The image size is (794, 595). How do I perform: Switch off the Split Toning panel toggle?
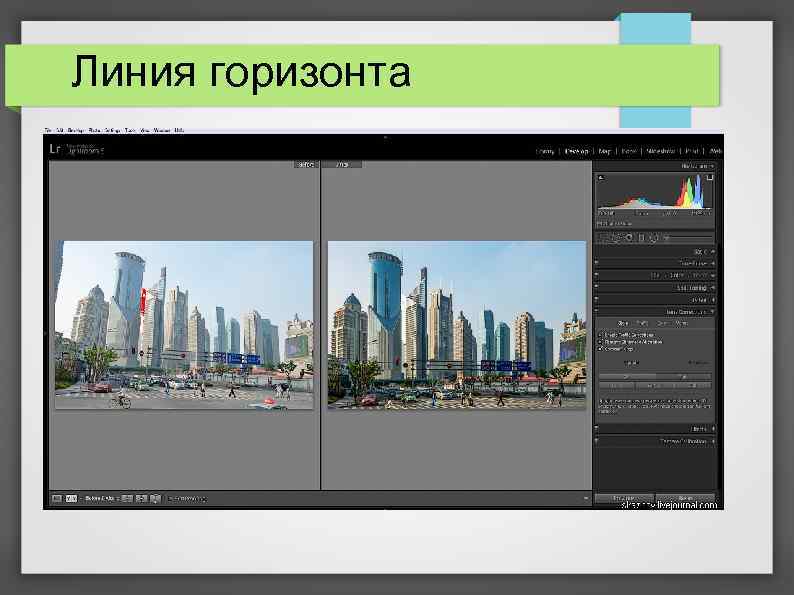pyautogui.click(x=596, y=288)
